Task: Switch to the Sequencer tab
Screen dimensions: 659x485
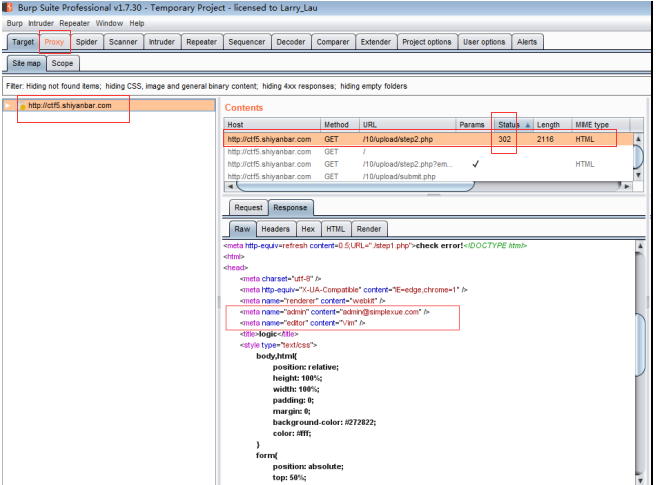Action: pos(247,42)
